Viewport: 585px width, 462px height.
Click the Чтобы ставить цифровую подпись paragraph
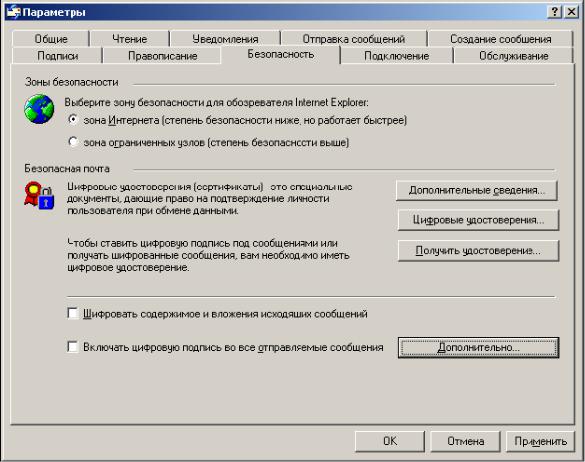point(208,255)
